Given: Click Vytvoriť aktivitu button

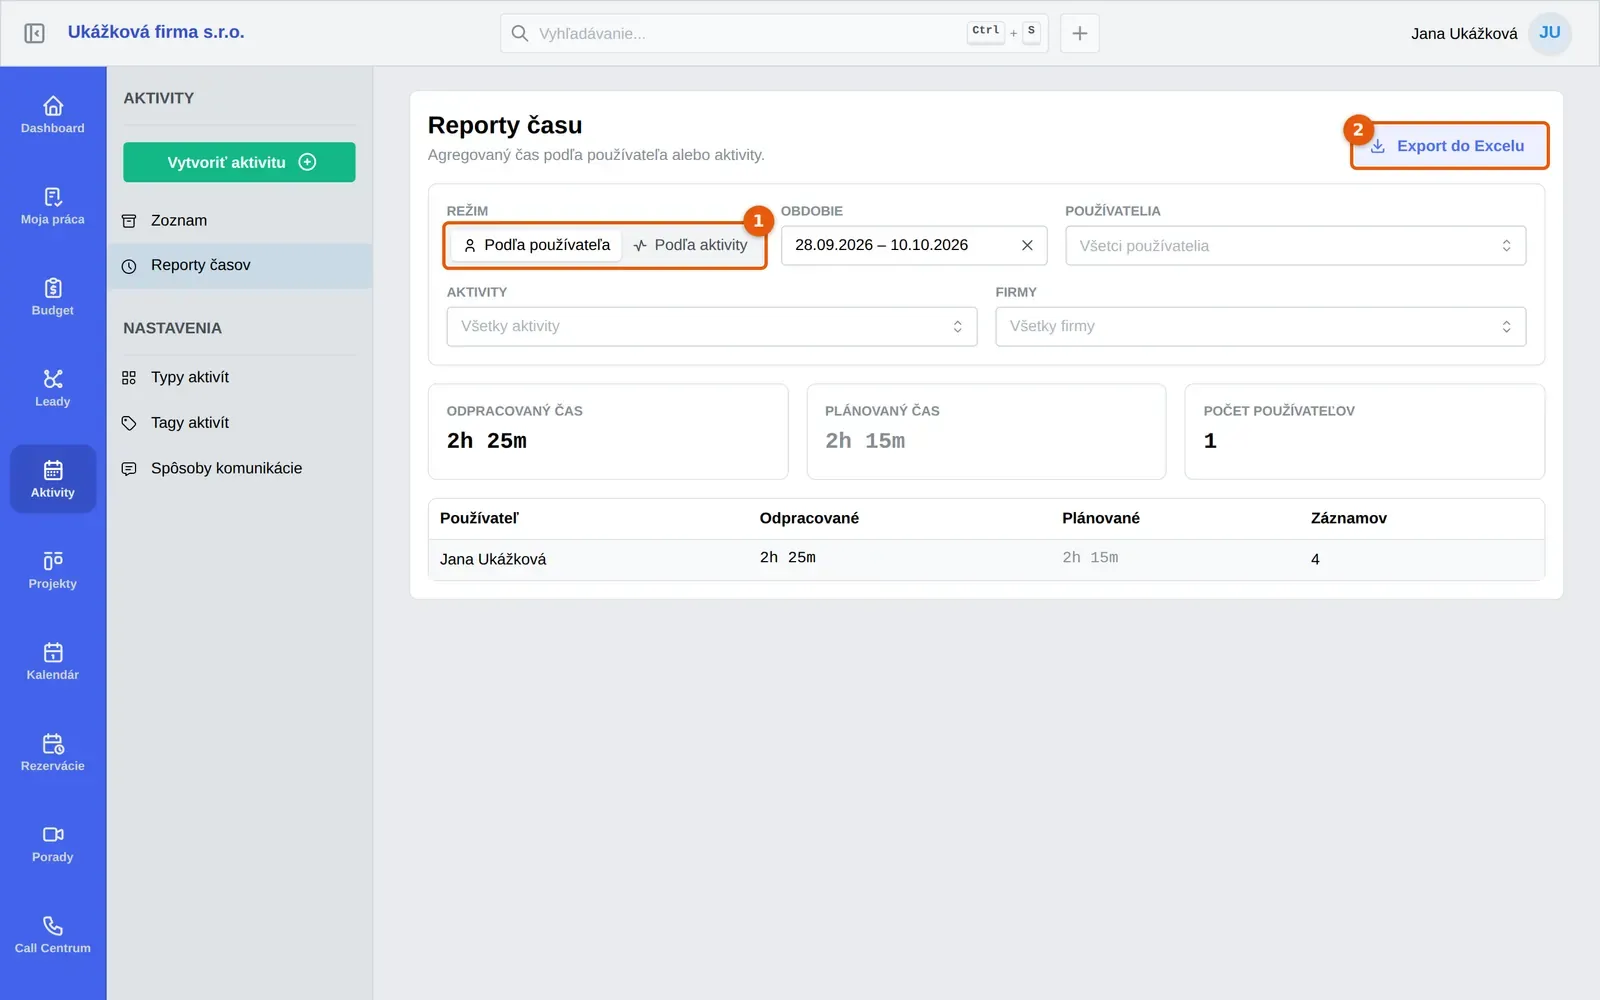Looking at the screenshot, I should point(239,162).
